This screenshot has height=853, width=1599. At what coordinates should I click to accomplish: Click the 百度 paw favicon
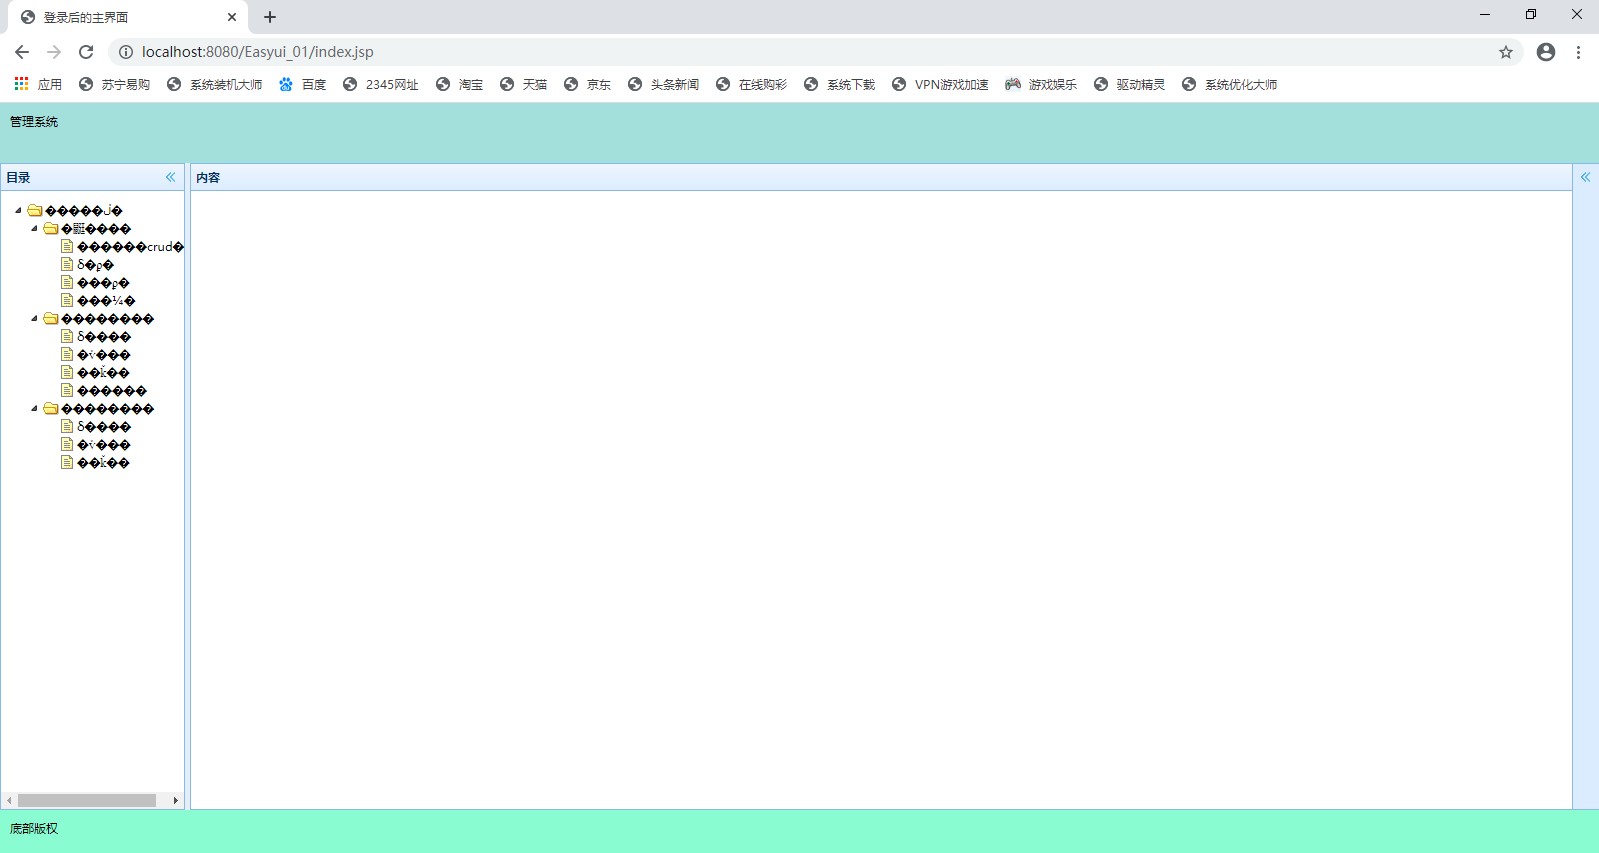click(x=286, y=84)
